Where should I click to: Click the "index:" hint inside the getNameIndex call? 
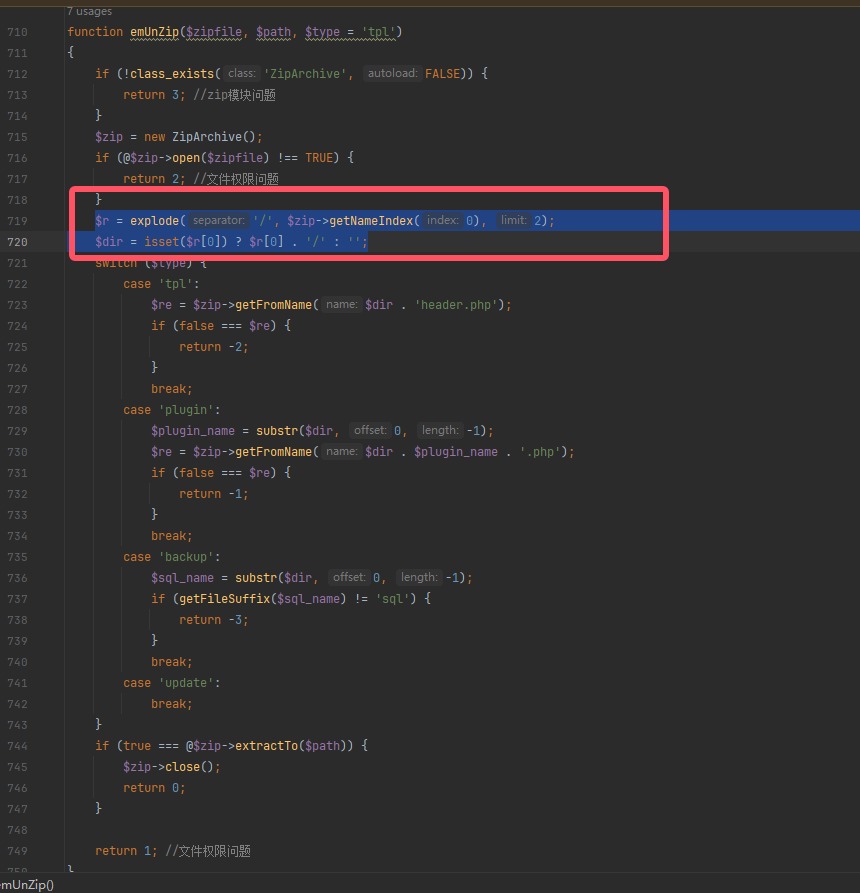coord(443,220)
